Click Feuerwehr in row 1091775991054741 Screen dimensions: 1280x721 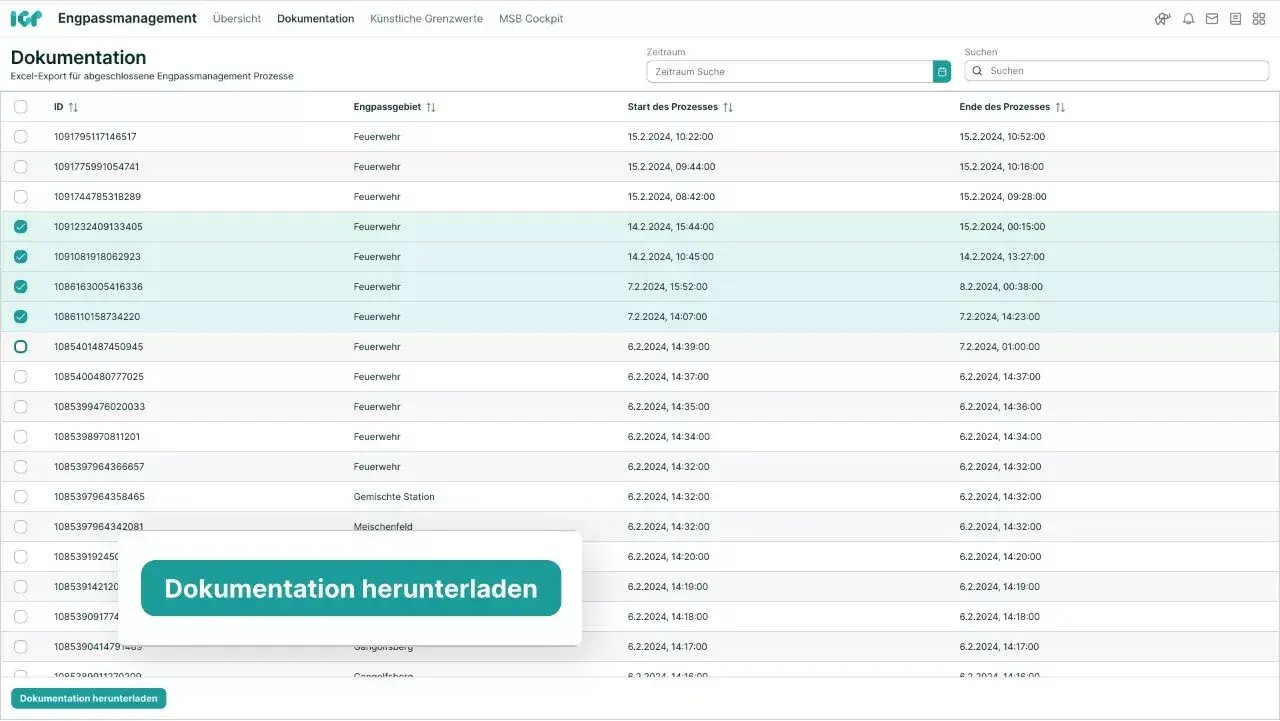pos(377,167)
